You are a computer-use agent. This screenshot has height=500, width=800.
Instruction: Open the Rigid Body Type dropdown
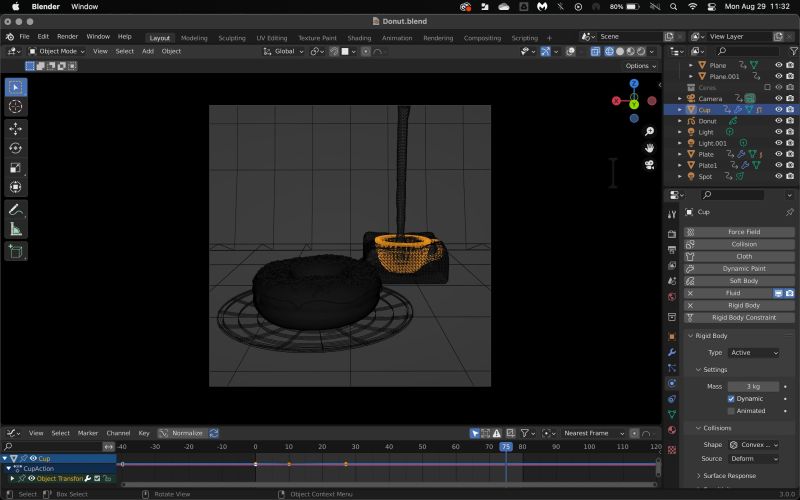coord(754,352)
